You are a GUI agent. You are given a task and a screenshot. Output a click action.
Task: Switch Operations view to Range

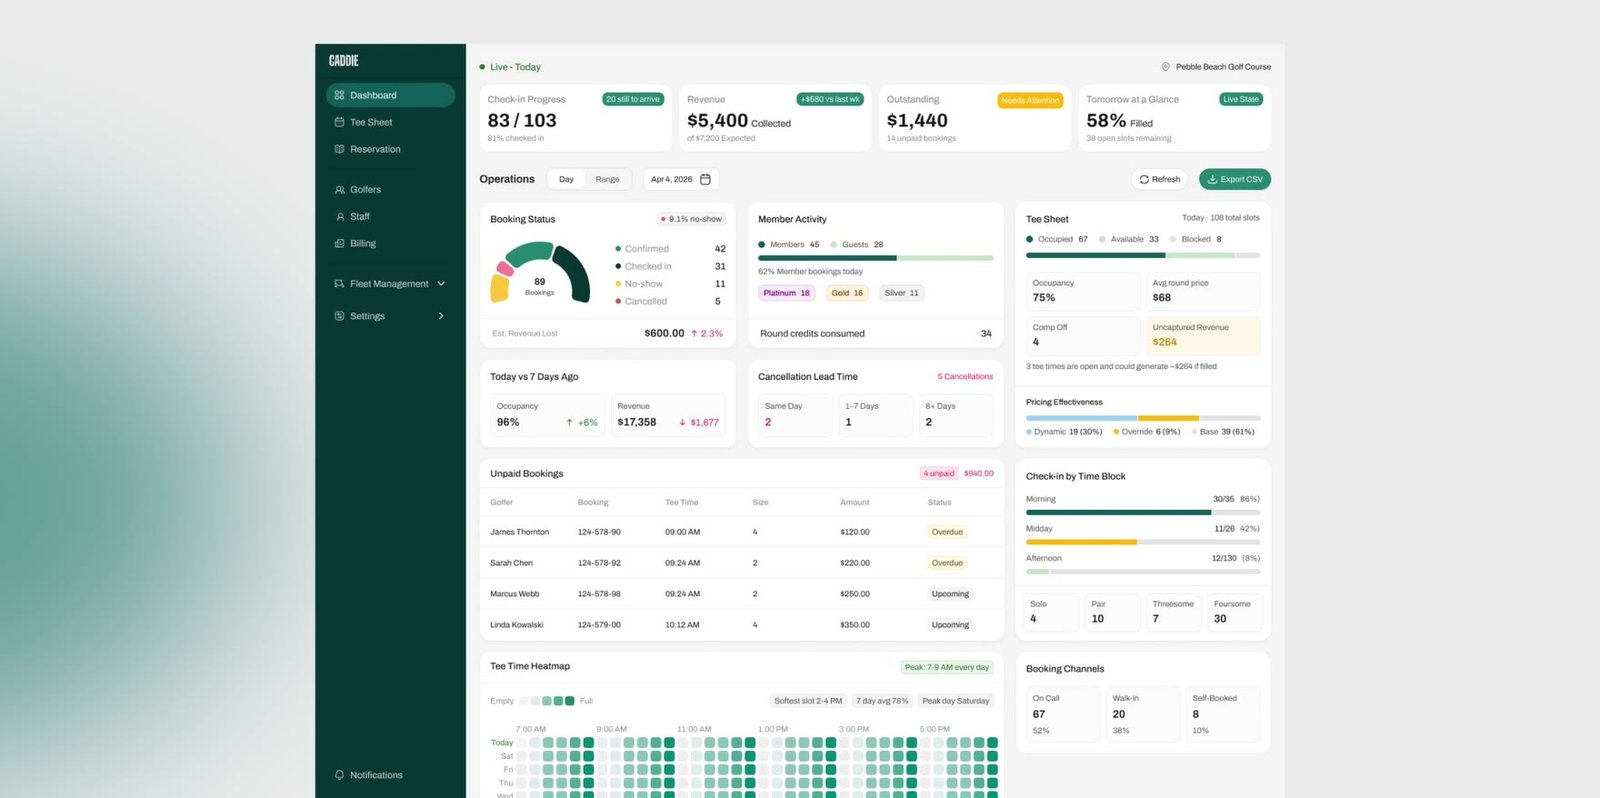pyautogui.click(x=607, y=179)
